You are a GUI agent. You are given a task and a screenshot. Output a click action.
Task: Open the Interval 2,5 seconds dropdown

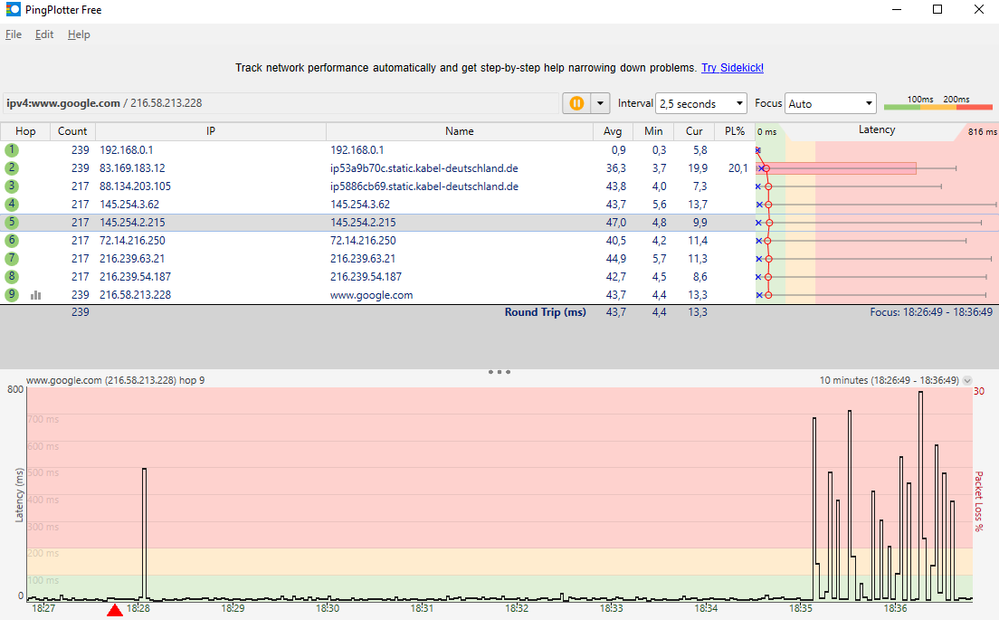(x=701, y=103)
